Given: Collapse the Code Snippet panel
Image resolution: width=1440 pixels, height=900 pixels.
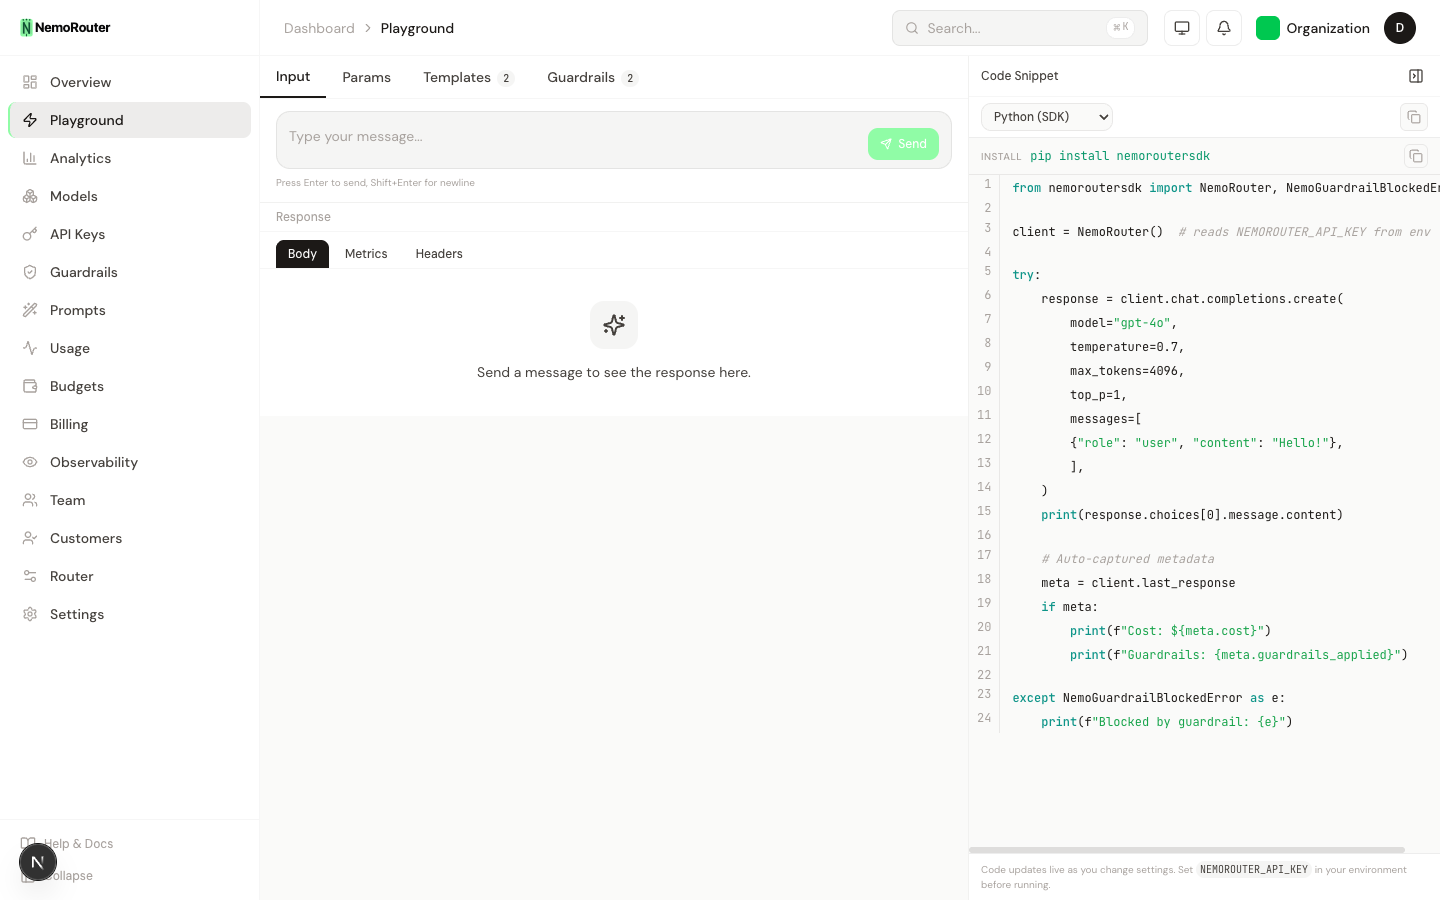Looking at the screenshot, I should pos(1415,76).
